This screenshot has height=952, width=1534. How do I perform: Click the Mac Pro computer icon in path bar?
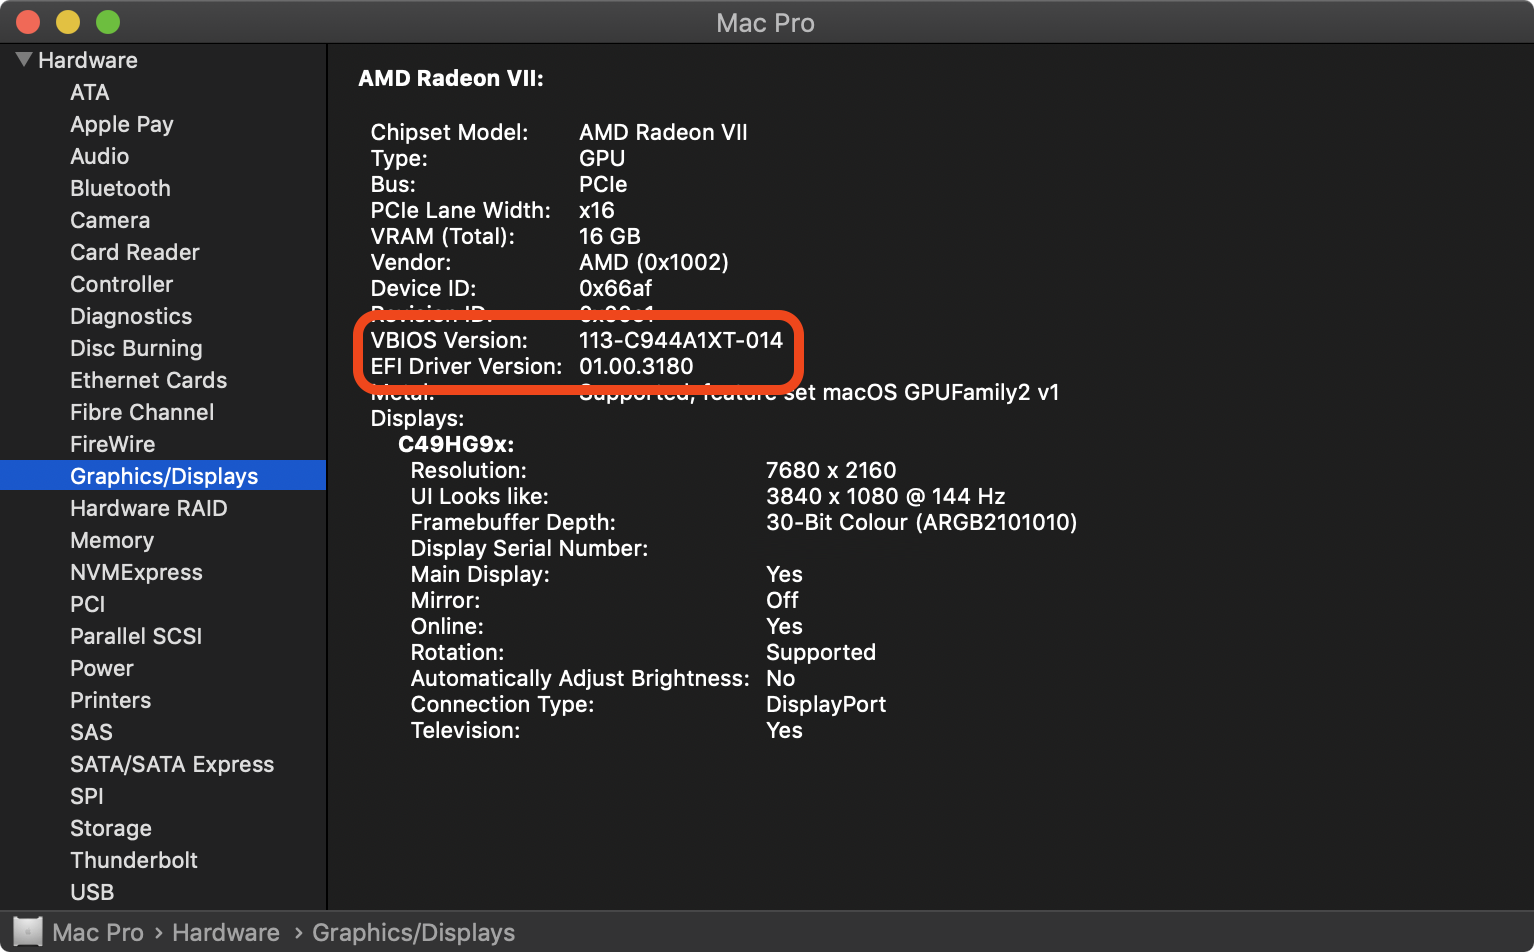28,932
